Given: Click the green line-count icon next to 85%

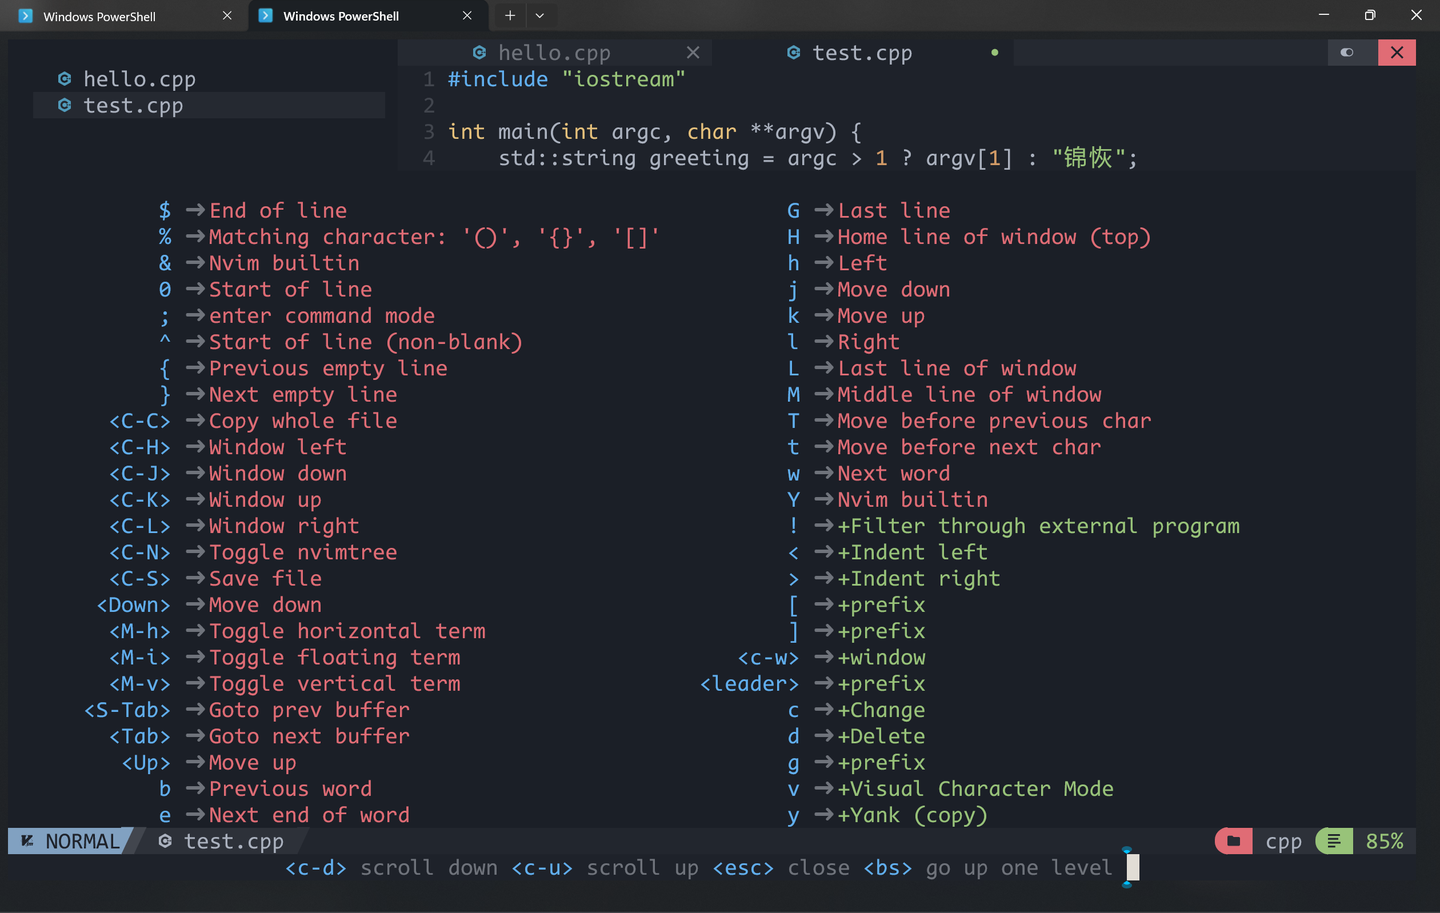Looking at the screenshot, I should (x=1334, y=841).
